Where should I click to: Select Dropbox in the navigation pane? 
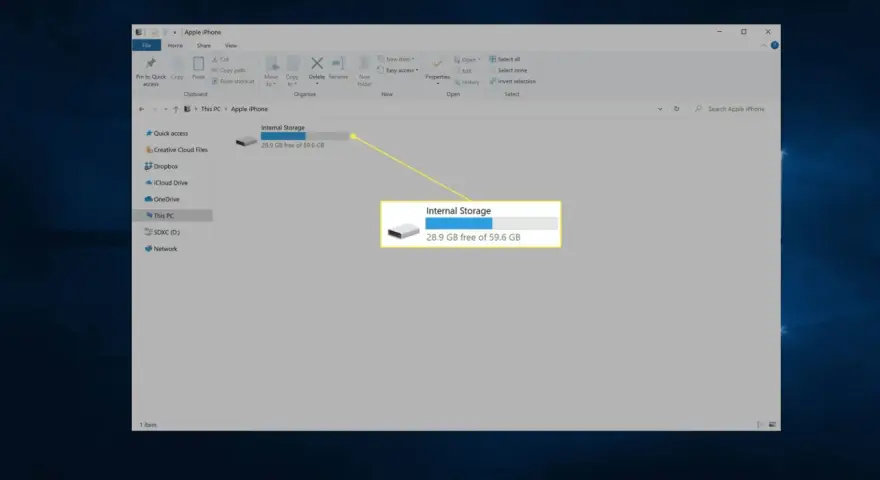coord(161,166)
